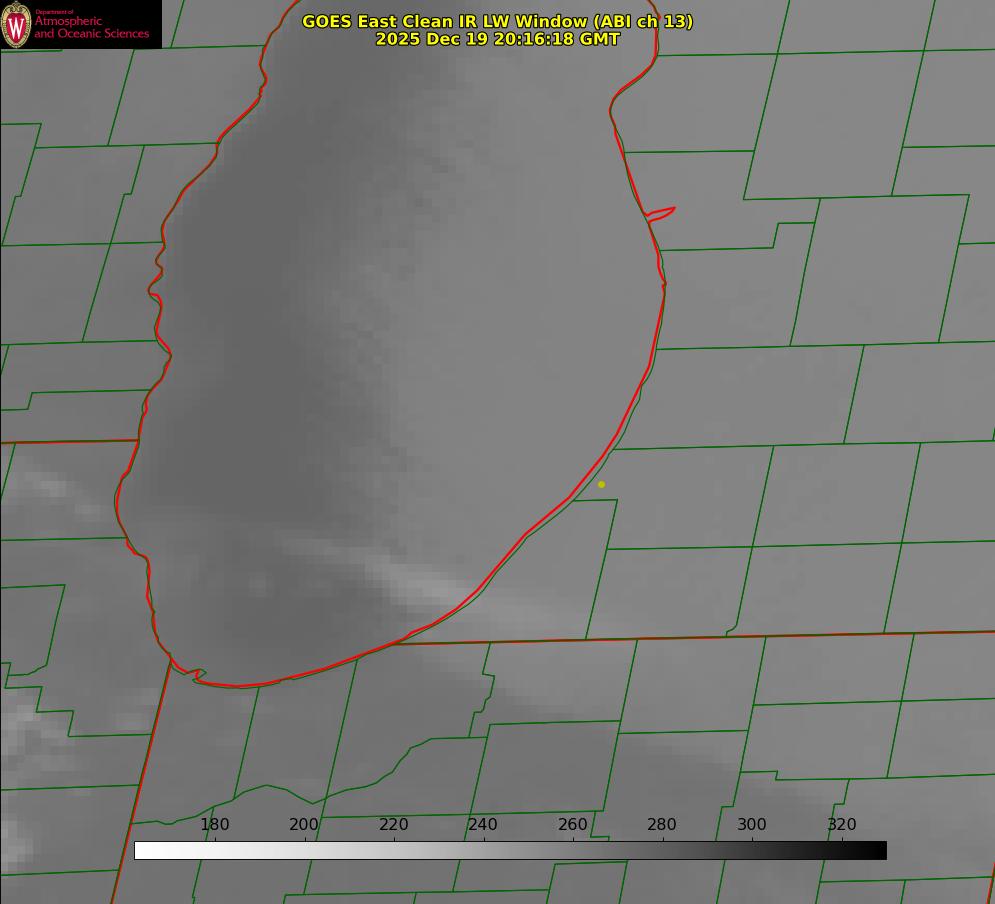Click the 180 label on the color scale

(214, 824)
